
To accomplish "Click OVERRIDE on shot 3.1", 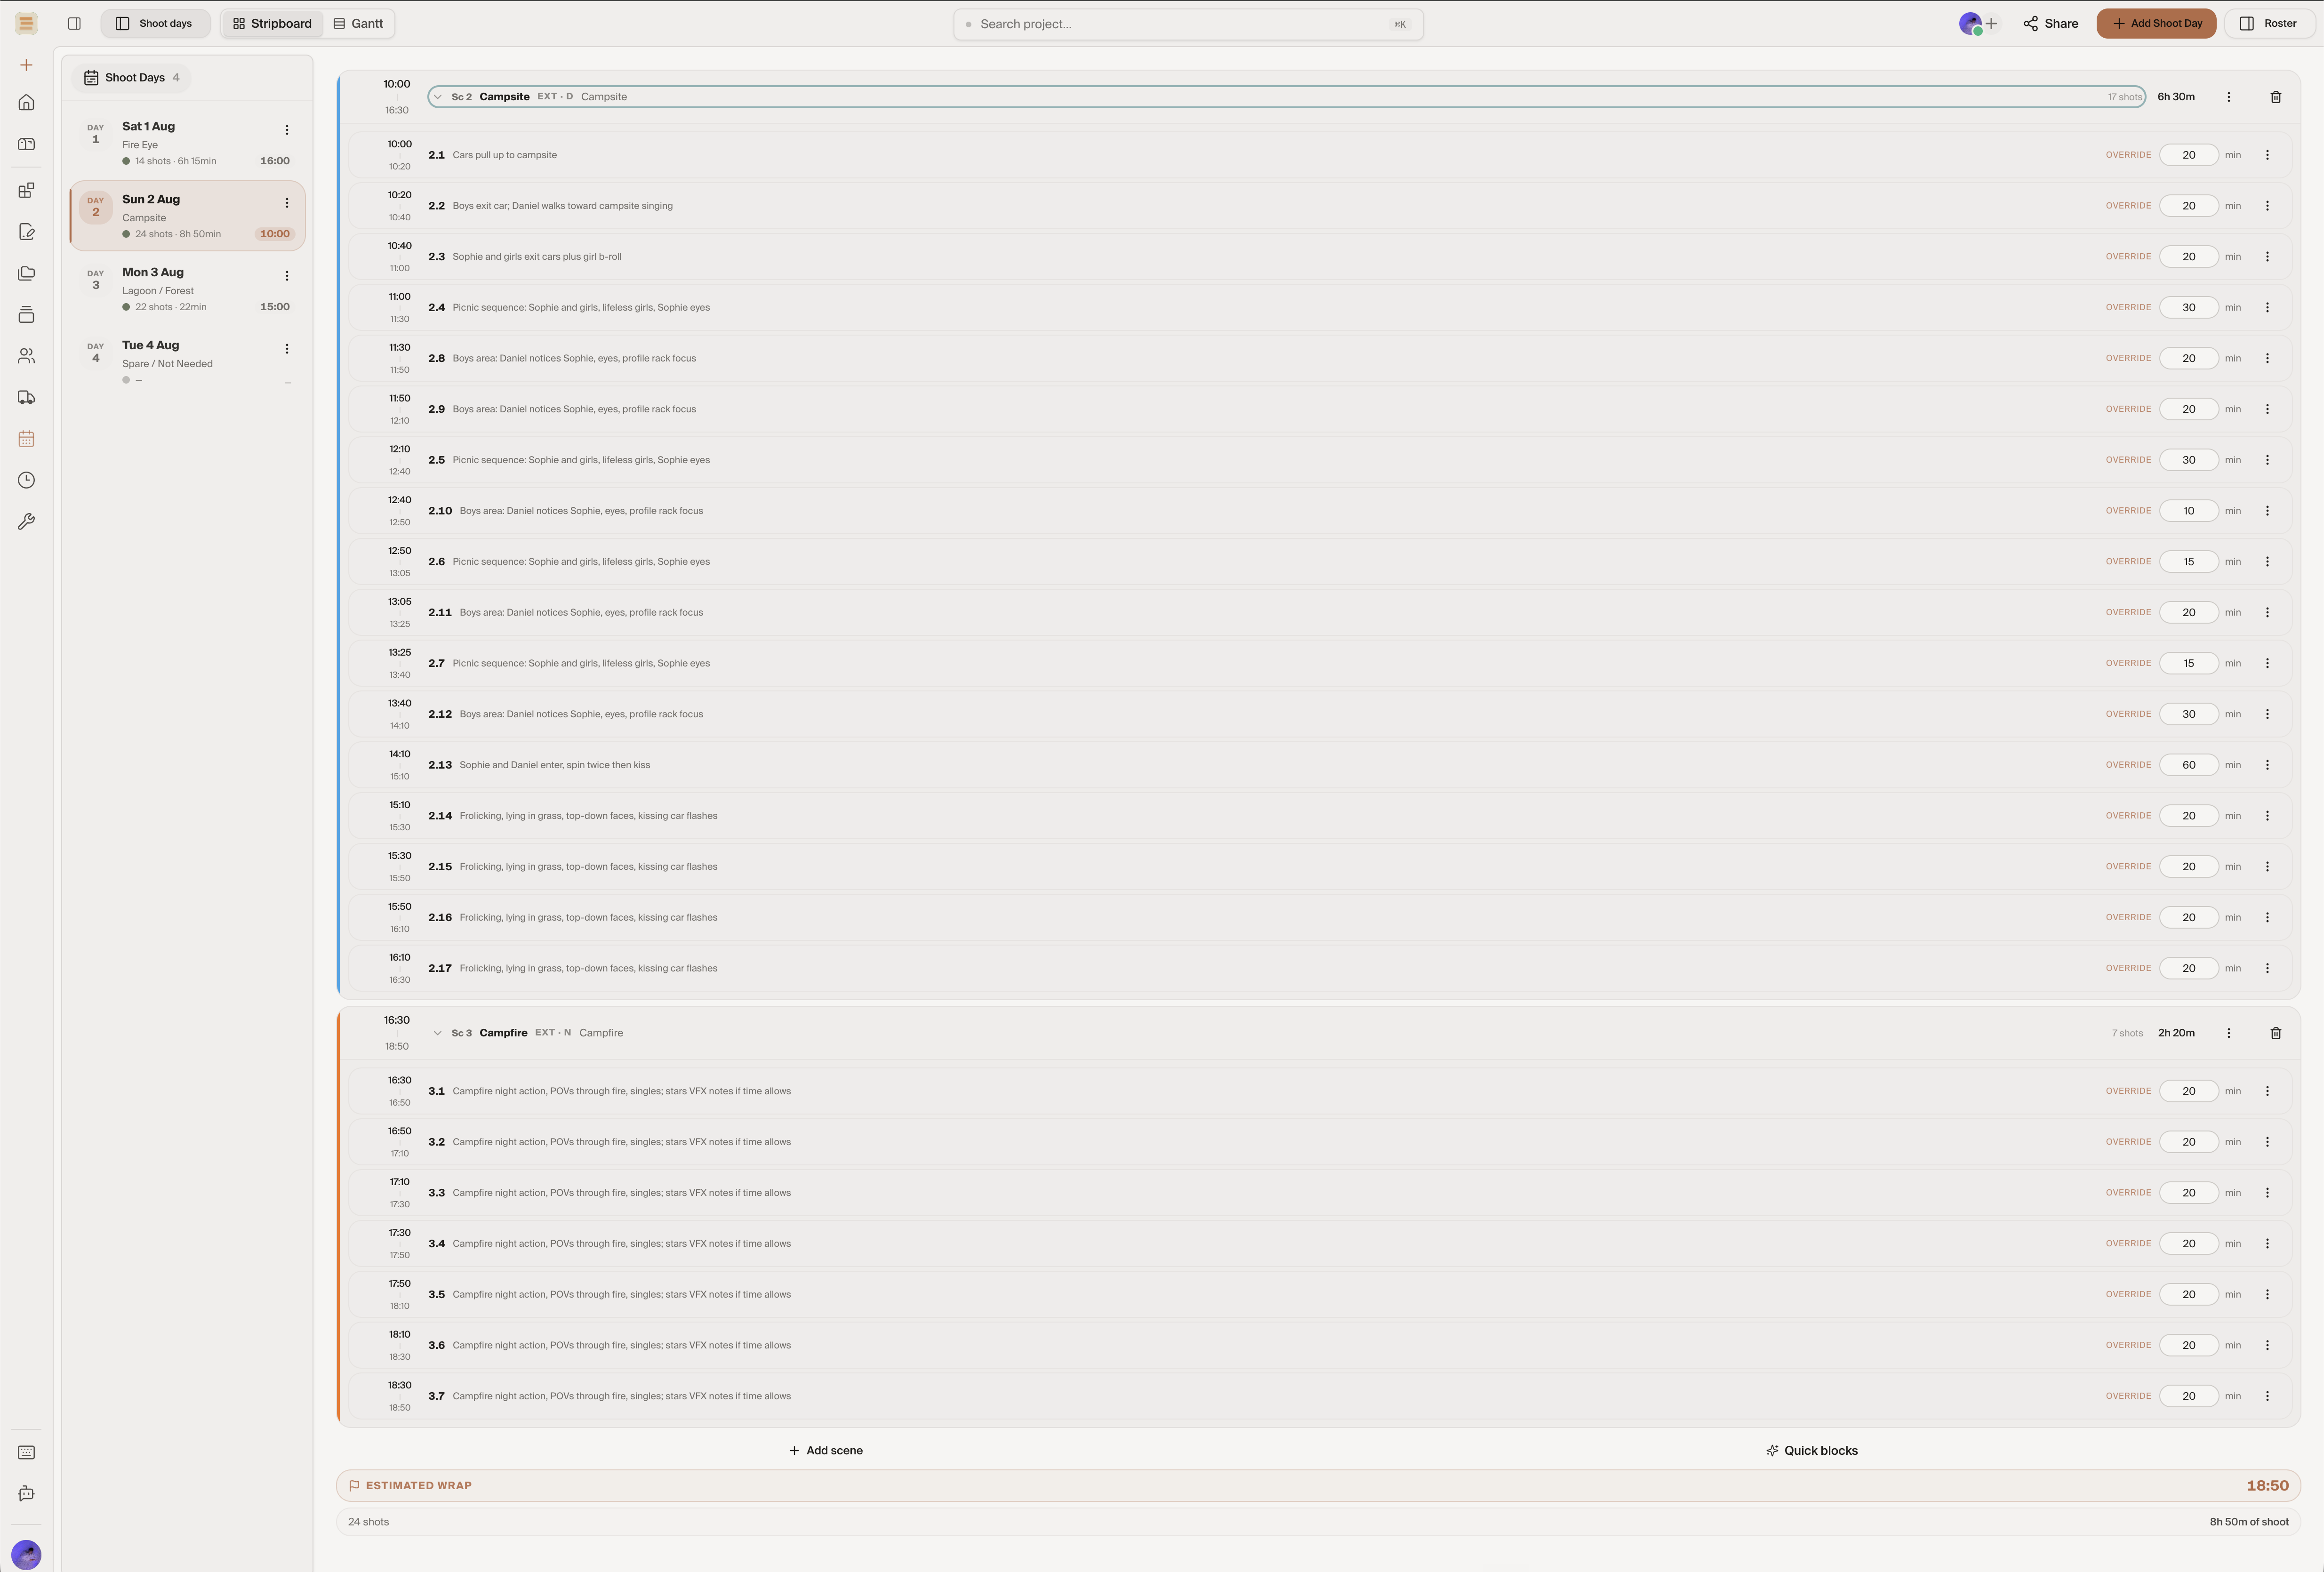I will click(2128, 1091).
